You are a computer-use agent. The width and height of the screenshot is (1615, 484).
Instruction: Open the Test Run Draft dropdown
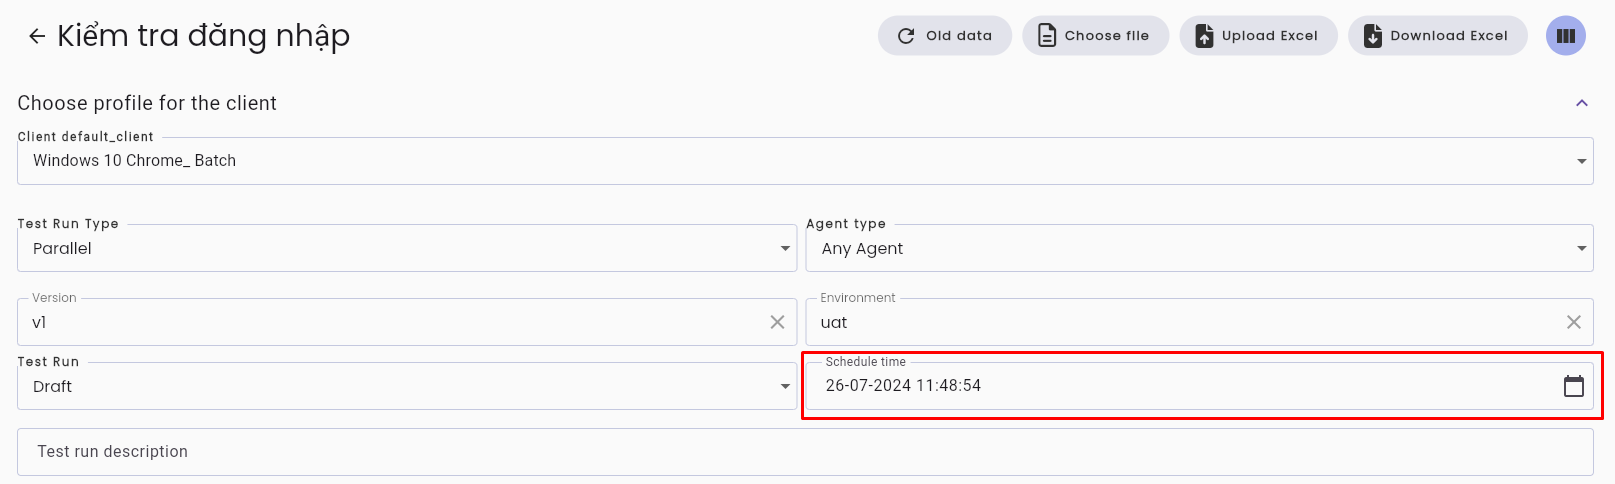coord(406,386)
